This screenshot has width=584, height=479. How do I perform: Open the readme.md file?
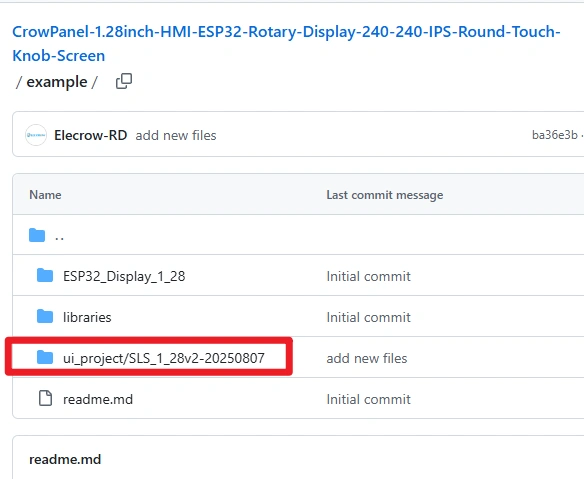pos(98,399)
